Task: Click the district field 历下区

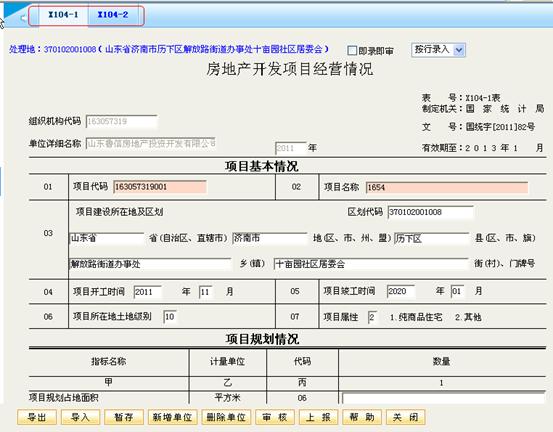Action: (x=432, y=239)
